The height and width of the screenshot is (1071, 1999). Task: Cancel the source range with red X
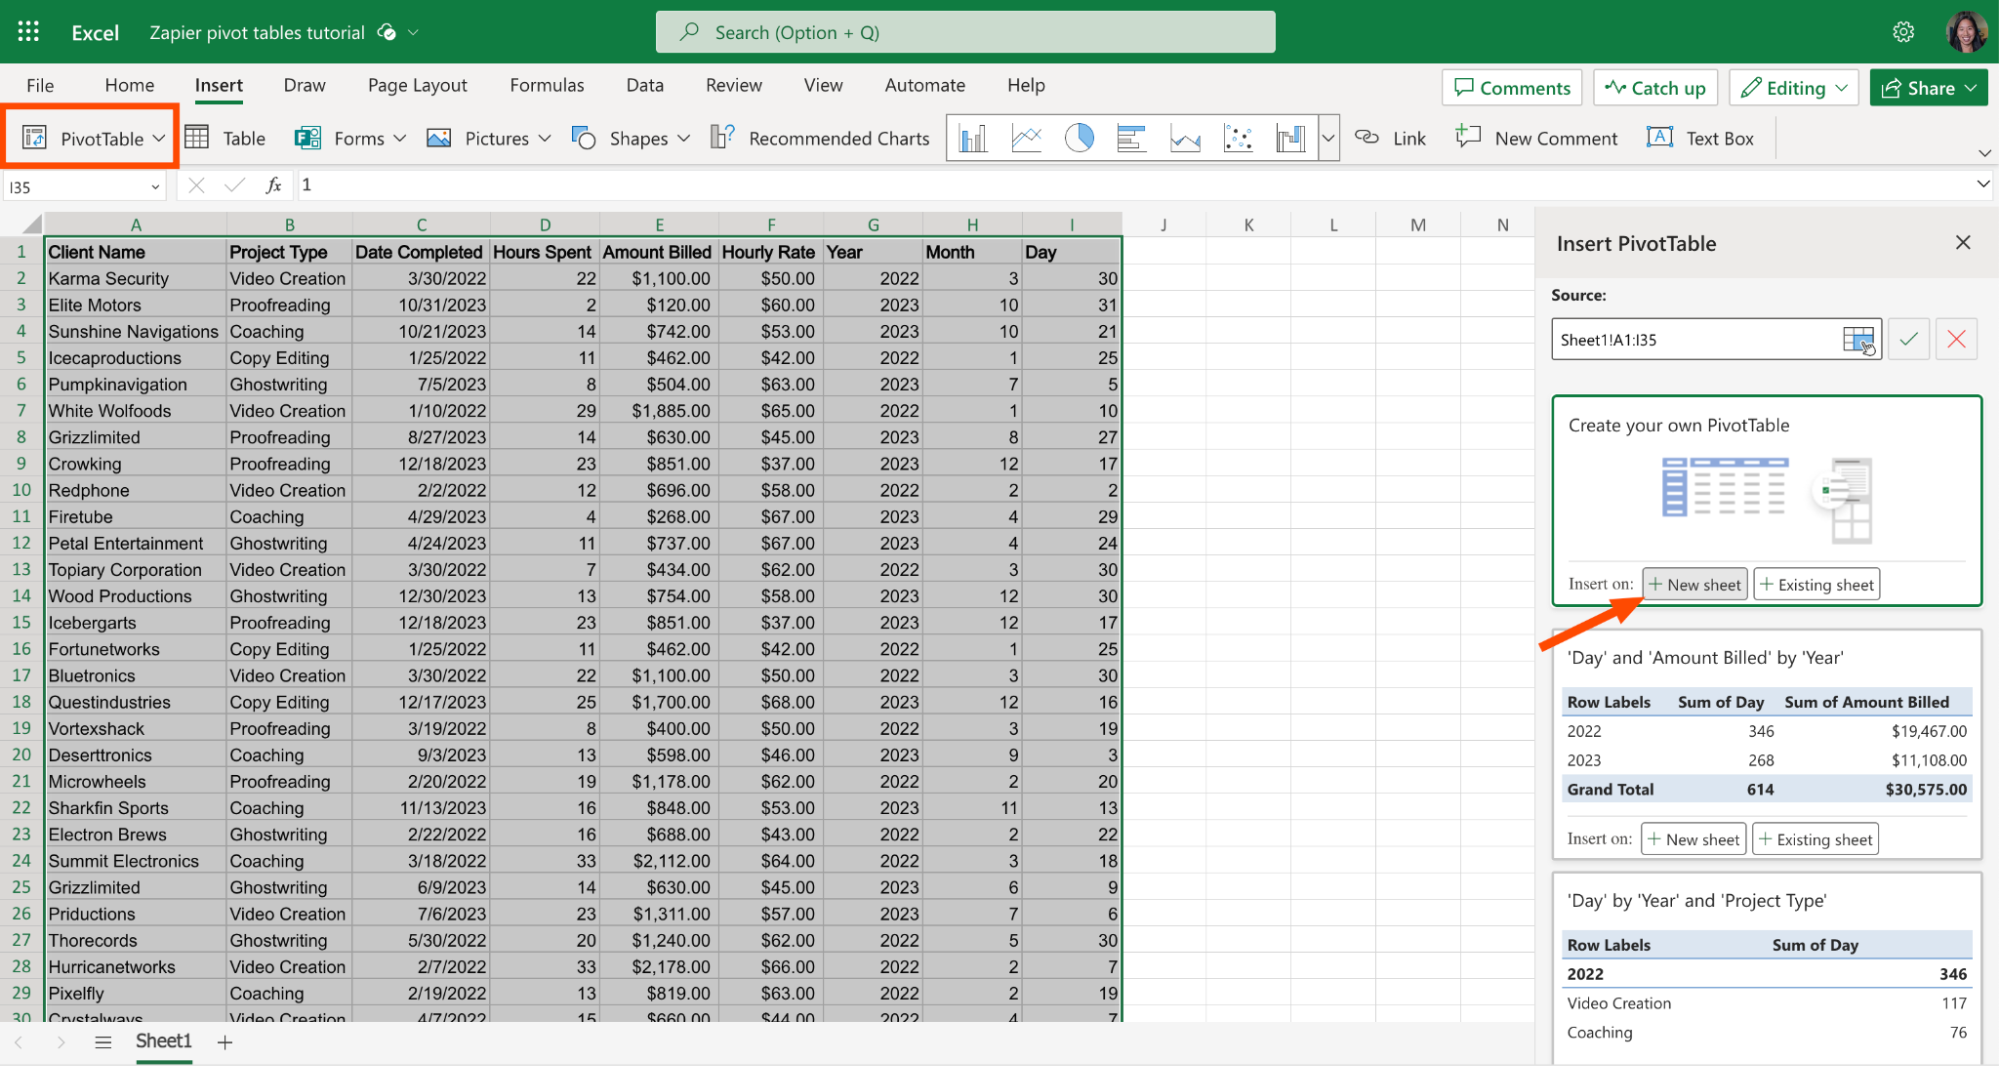click(x=1957, y=339)
